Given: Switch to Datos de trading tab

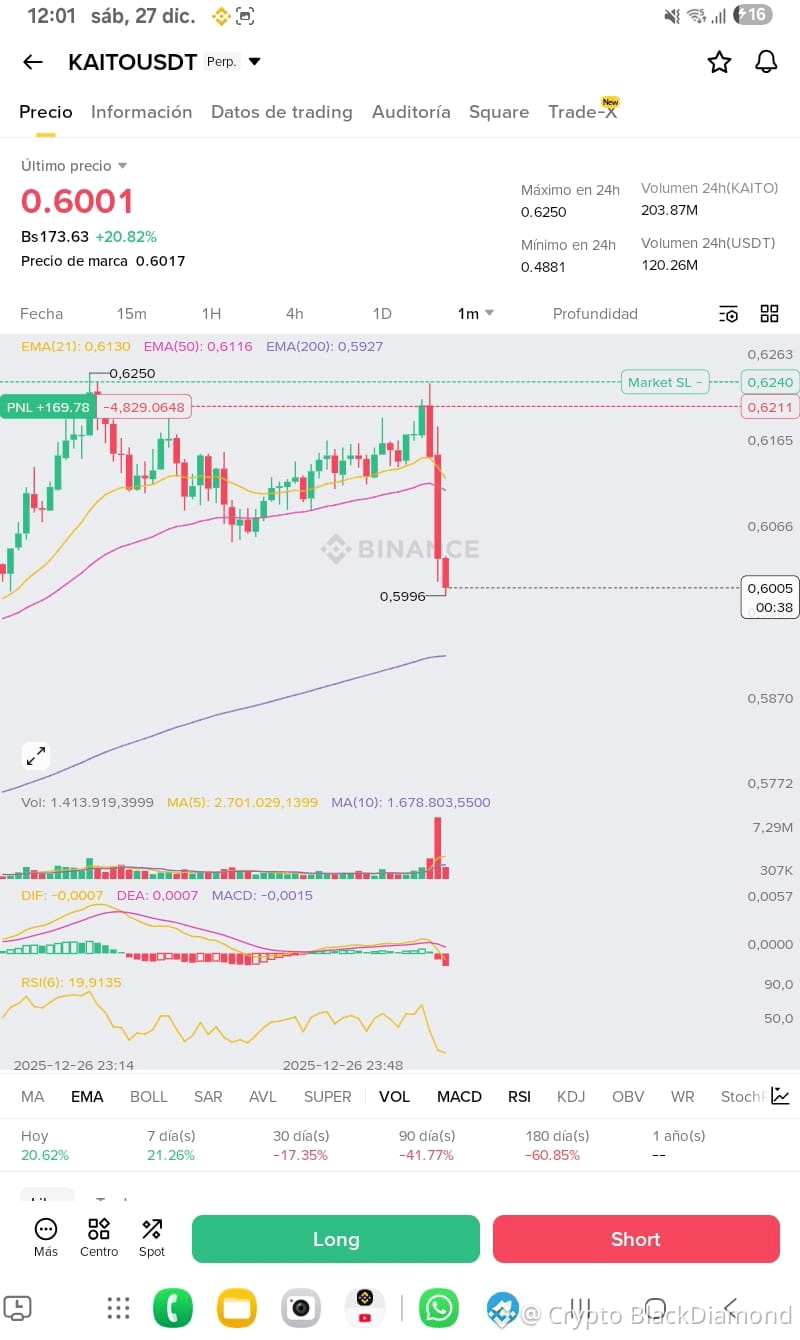Looking at the screenshot, I should (x=282, y=112).
